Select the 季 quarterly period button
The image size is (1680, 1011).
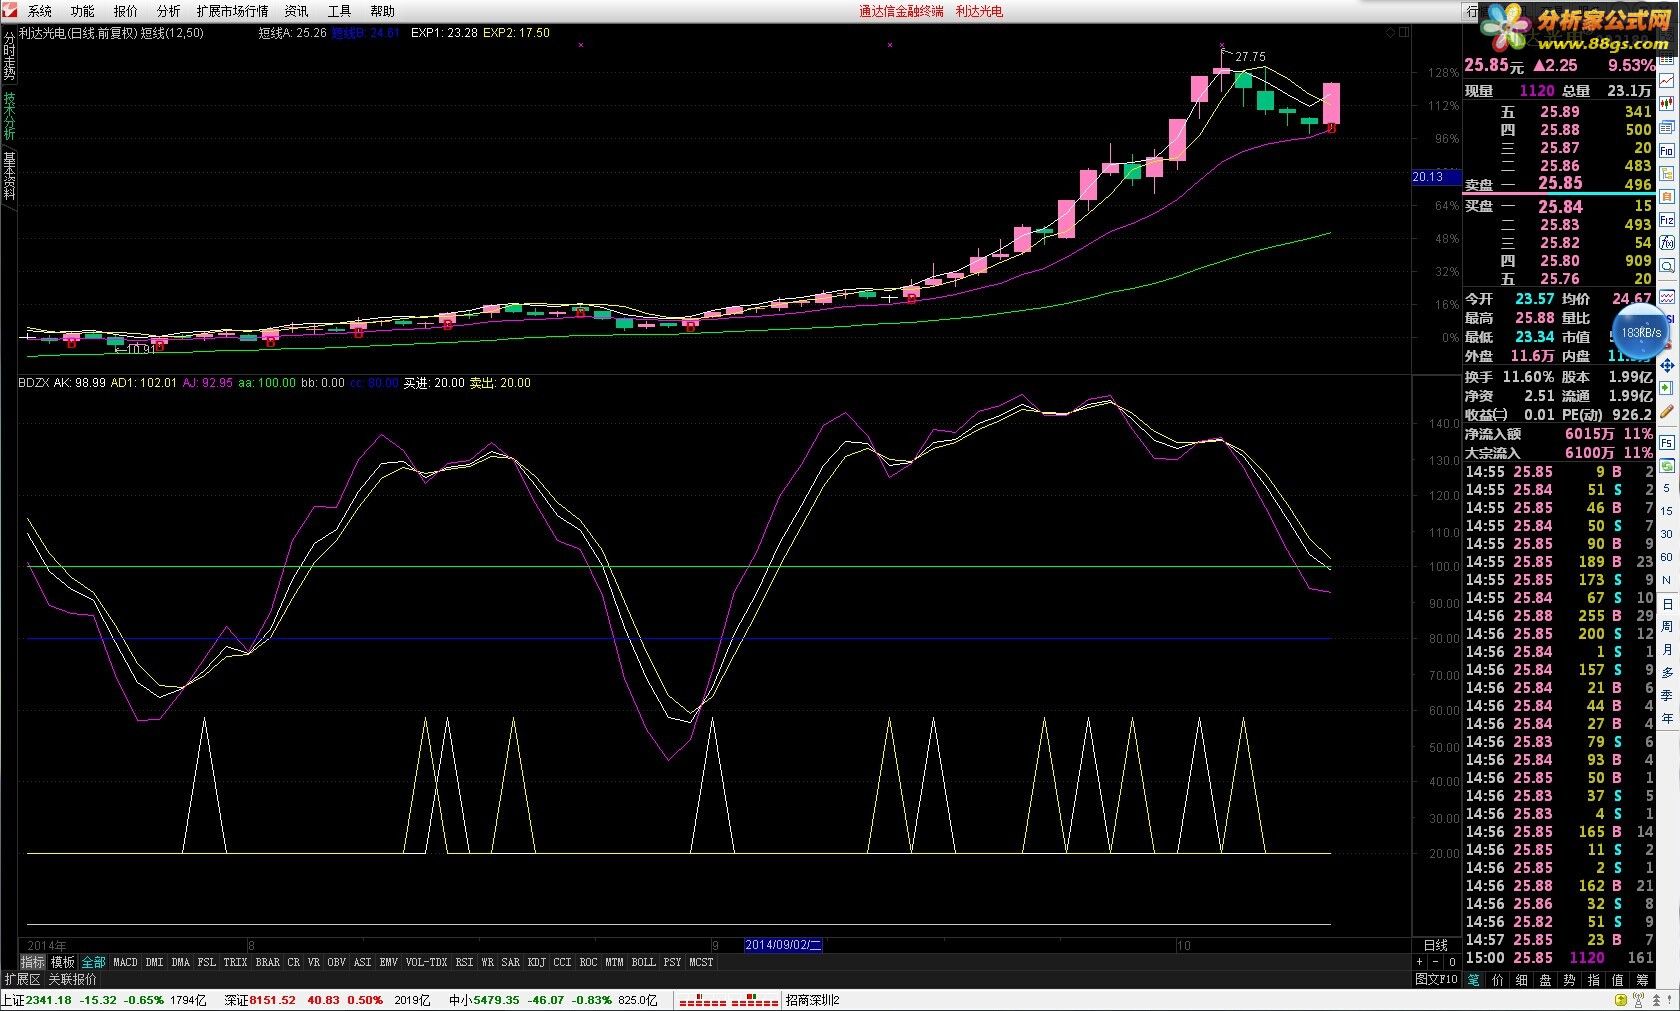coord(1667,695)
